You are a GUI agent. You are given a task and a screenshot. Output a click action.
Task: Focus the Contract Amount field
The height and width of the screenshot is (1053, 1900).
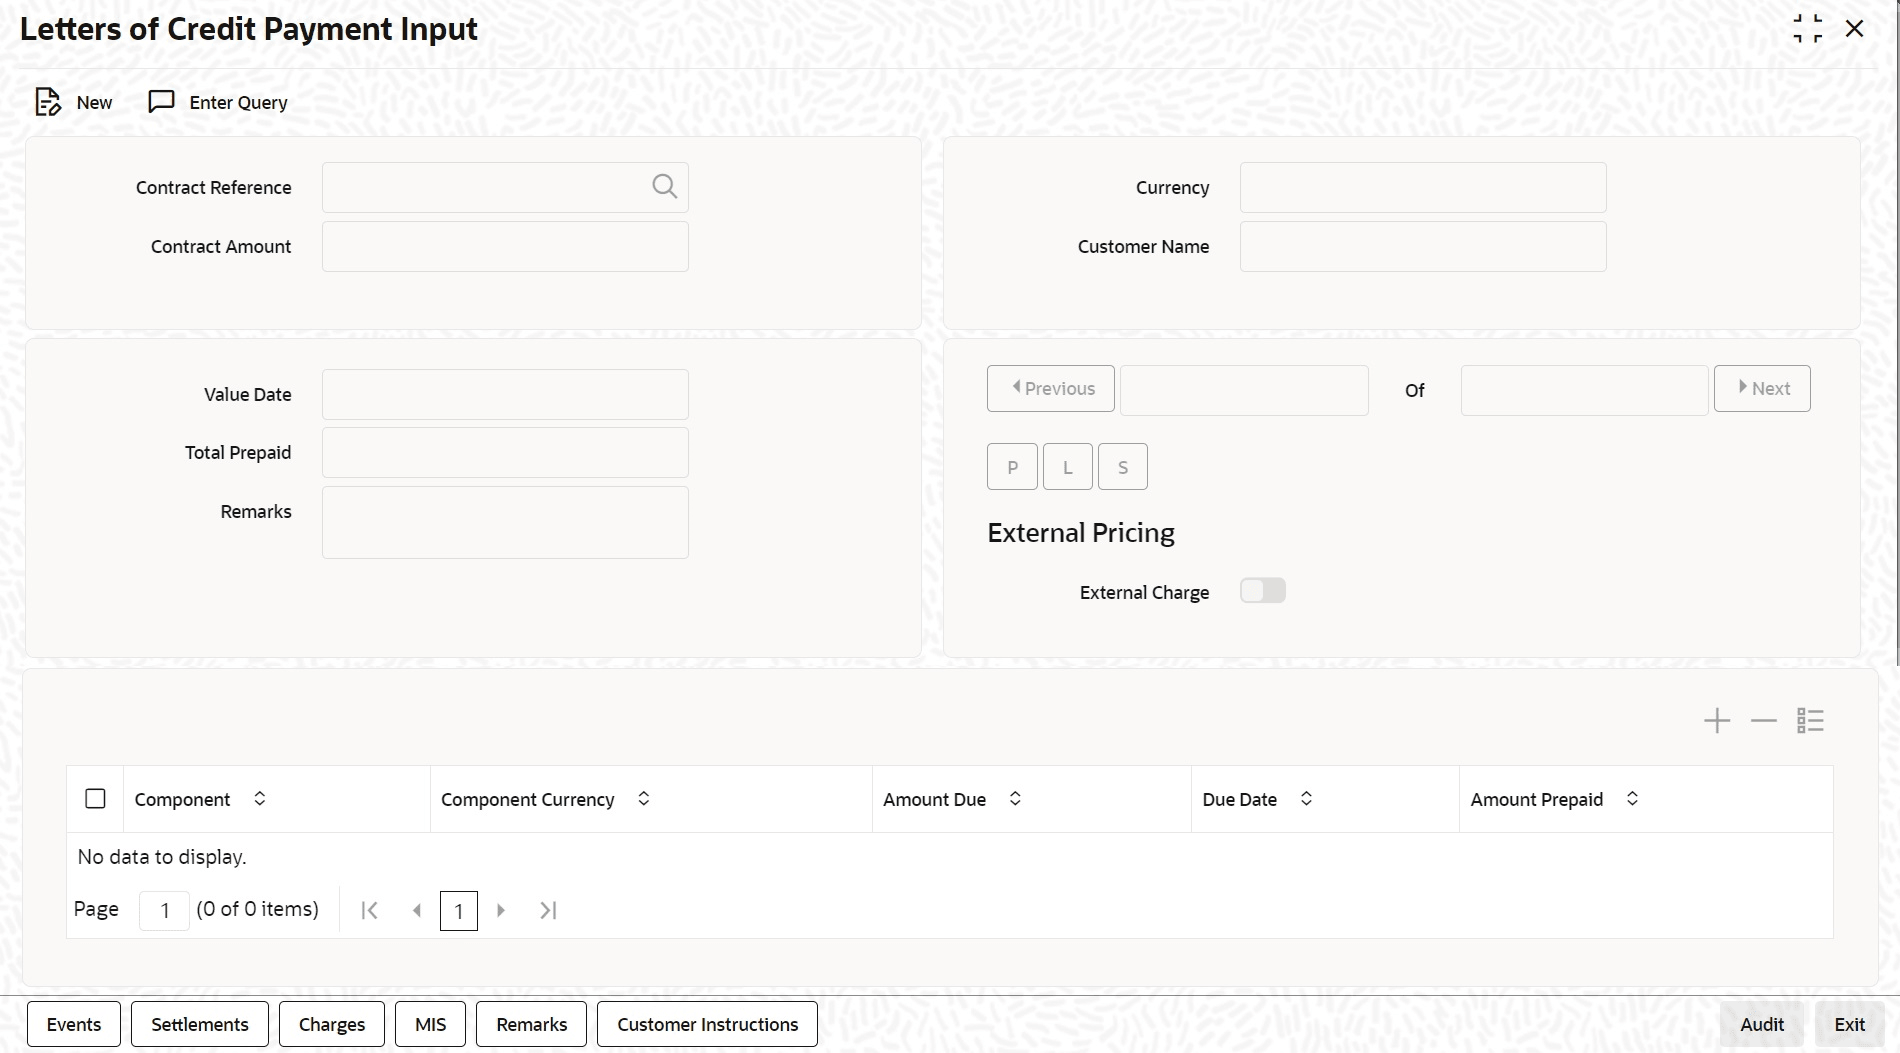point(505,246)
